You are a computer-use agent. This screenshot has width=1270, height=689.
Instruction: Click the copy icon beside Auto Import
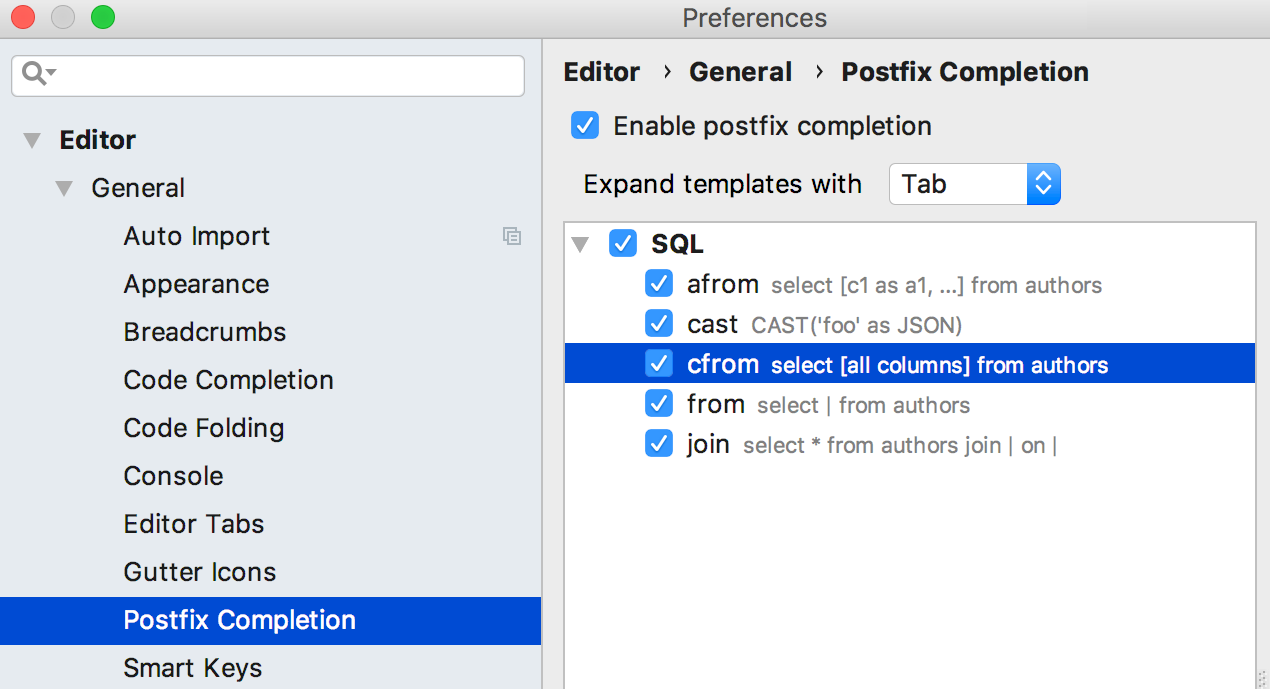tap(512, 236)
